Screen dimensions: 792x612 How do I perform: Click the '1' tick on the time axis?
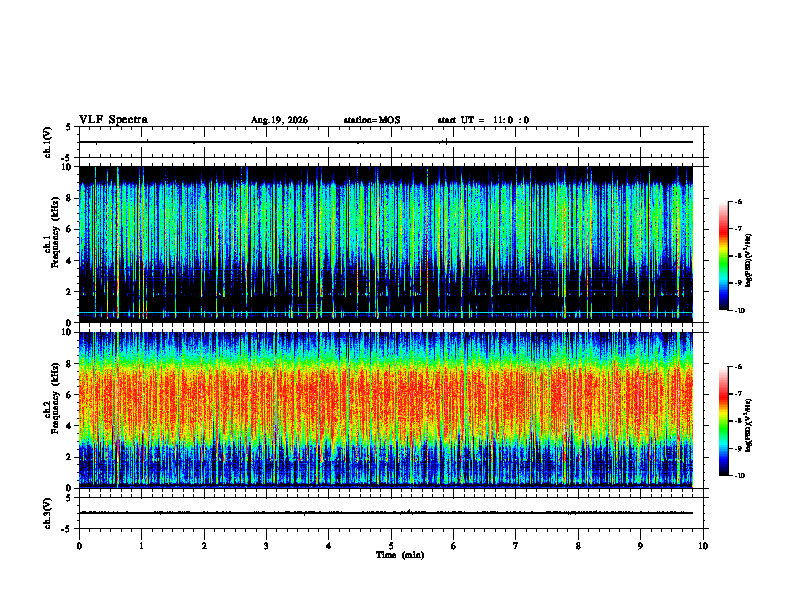[141, 546]
